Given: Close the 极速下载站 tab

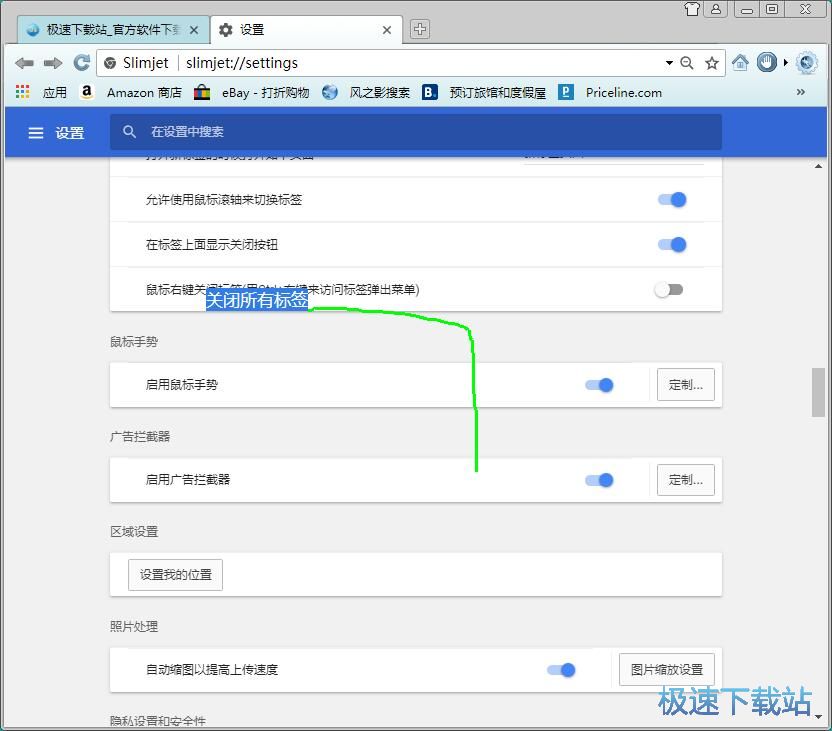Looking at the screenshot, I should [194, 30].
